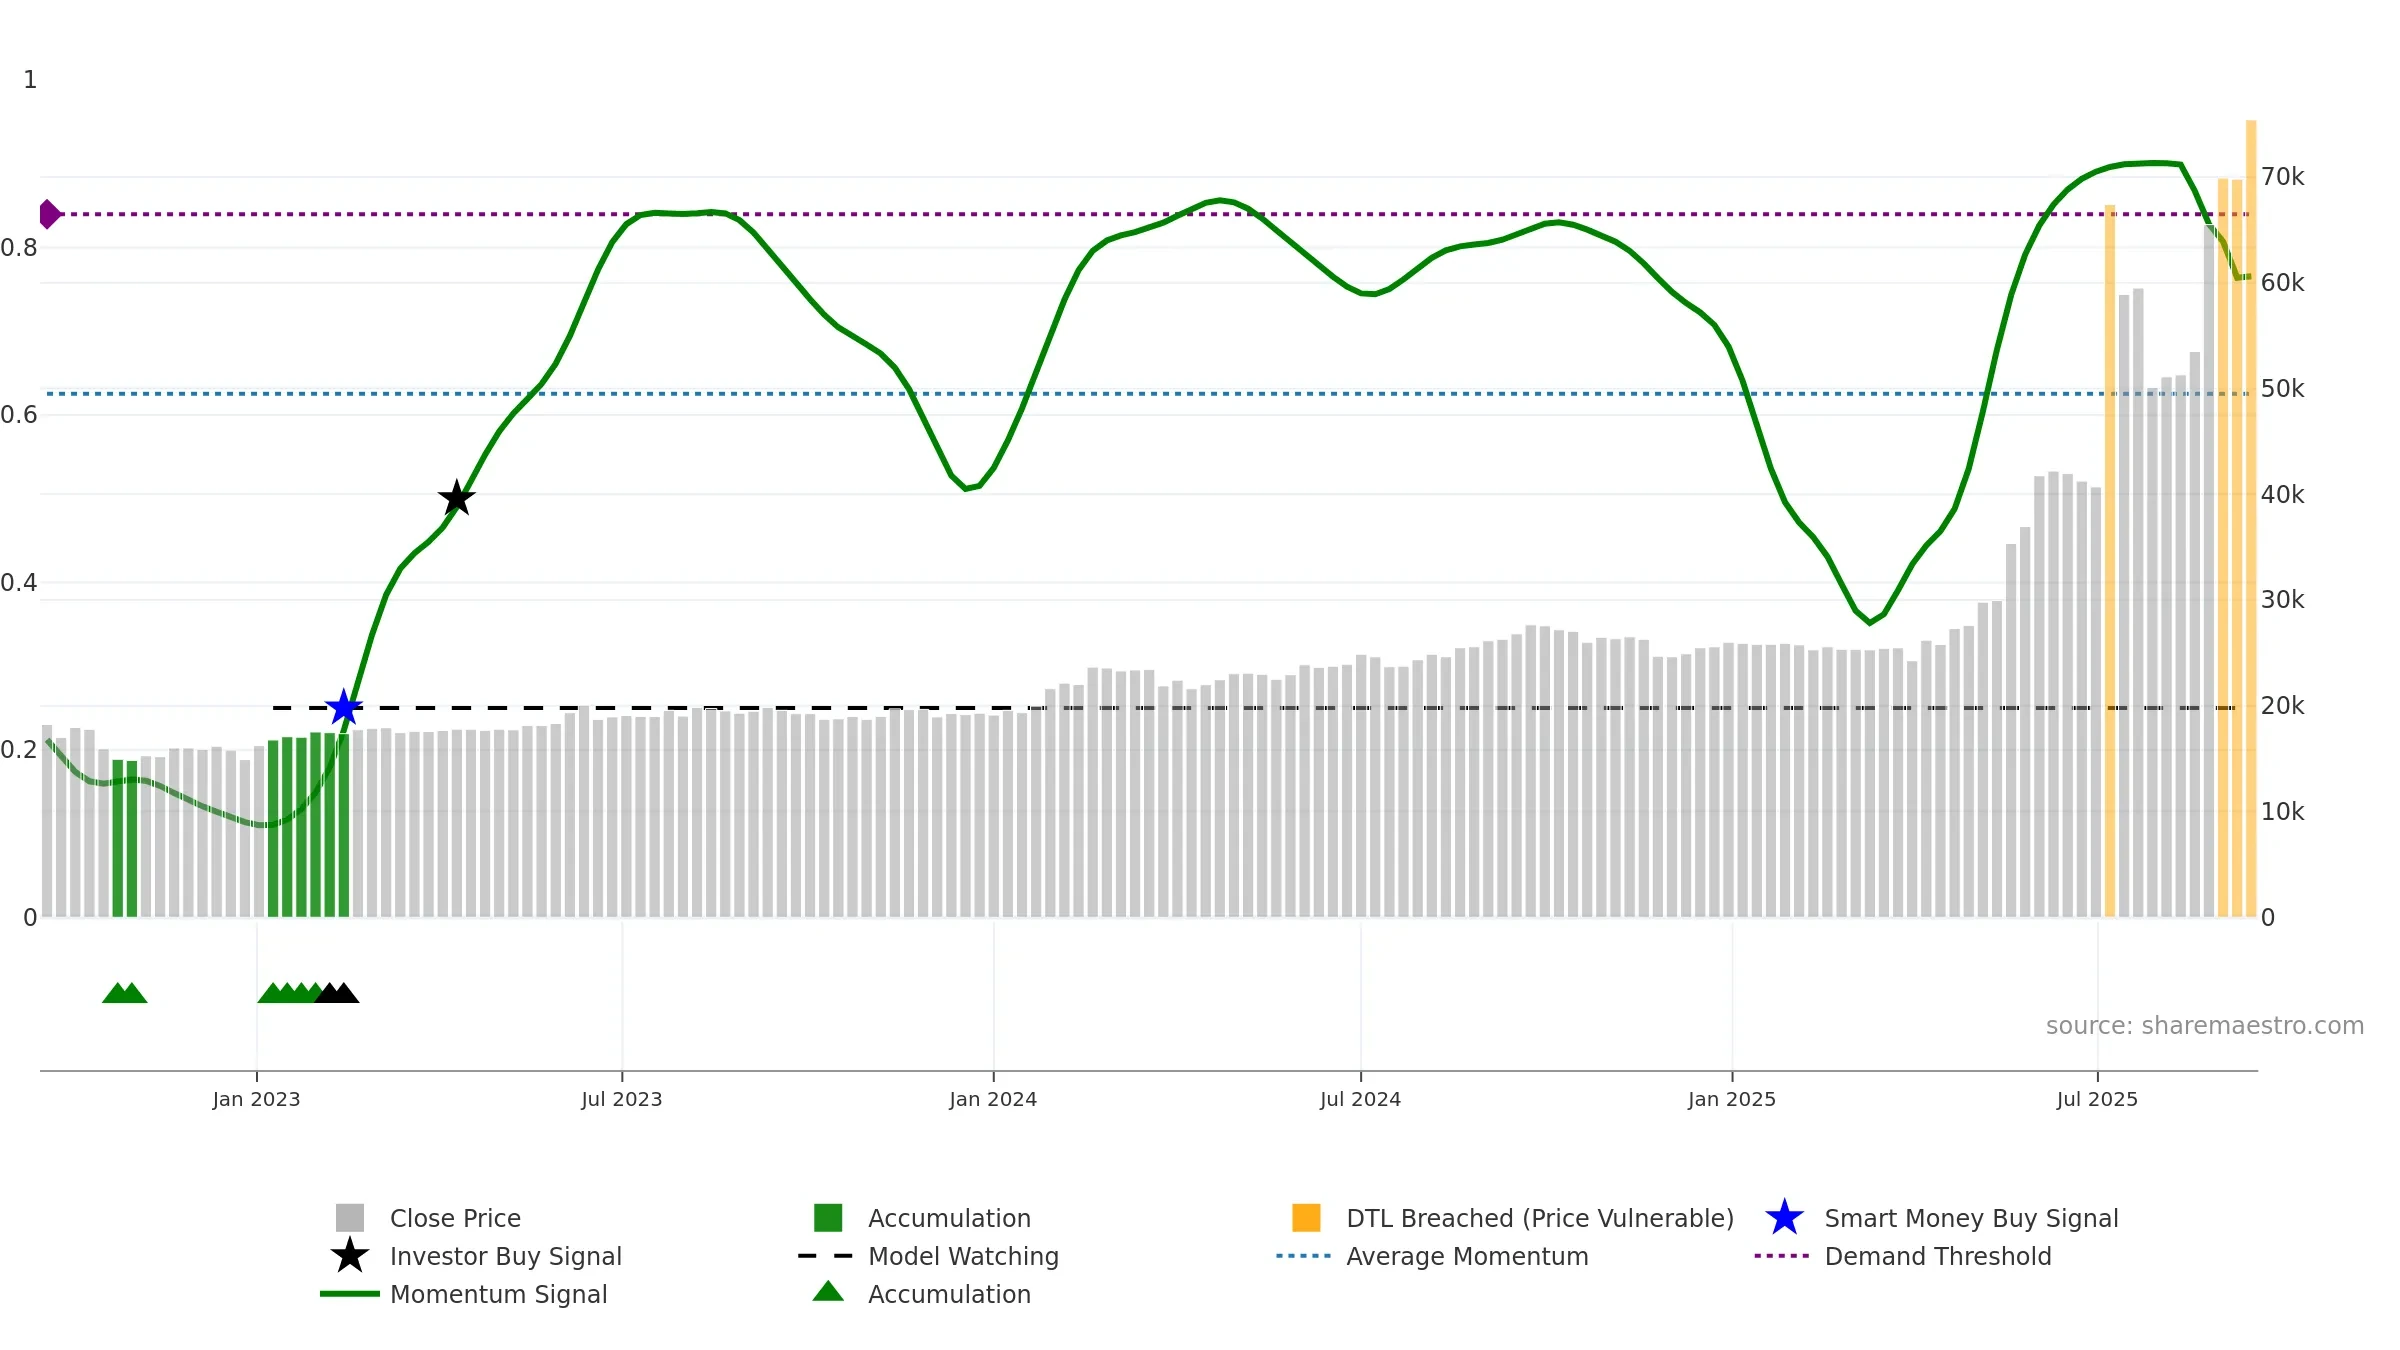The height and width of the screenshot is (1350, 2400).
Task: Click the tallest orange bar at far right
Action: pos(2251,518)
